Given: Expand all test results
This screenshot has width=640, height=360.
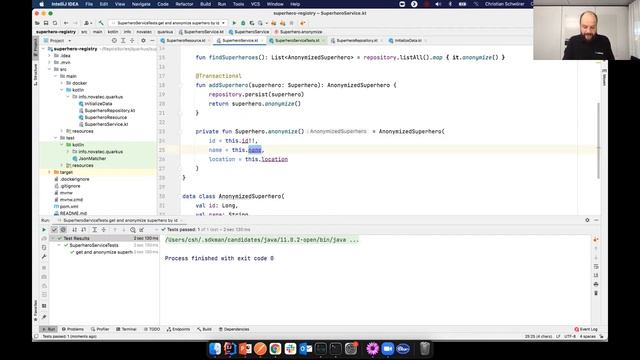Looking at the screenshot, I should pos(94,230).
